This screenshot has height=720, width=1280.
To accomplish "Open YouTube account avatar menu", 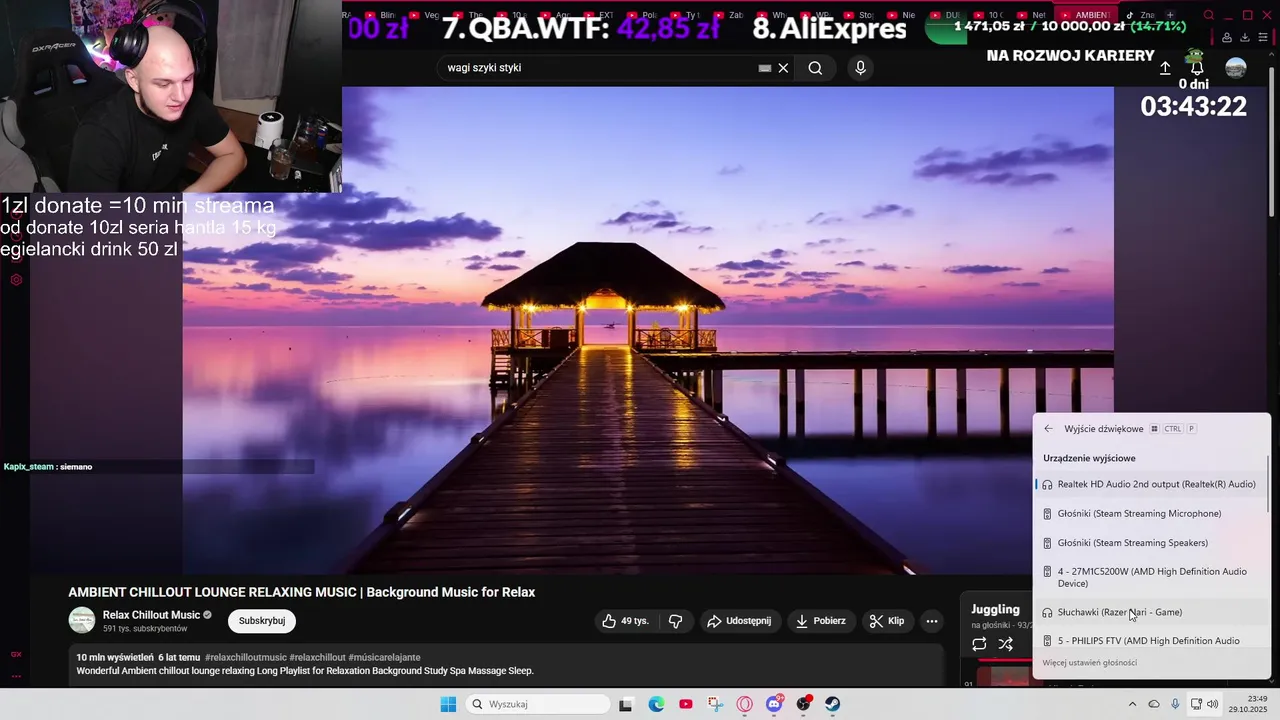I will tap(1236, 68).
